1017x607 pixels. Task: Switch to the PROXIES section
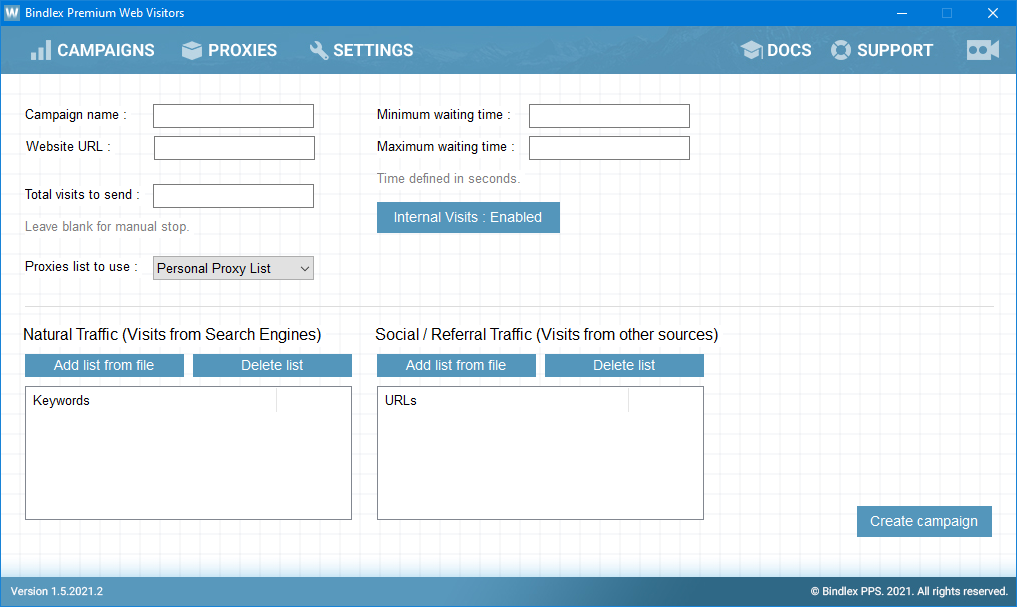point(243,50)
